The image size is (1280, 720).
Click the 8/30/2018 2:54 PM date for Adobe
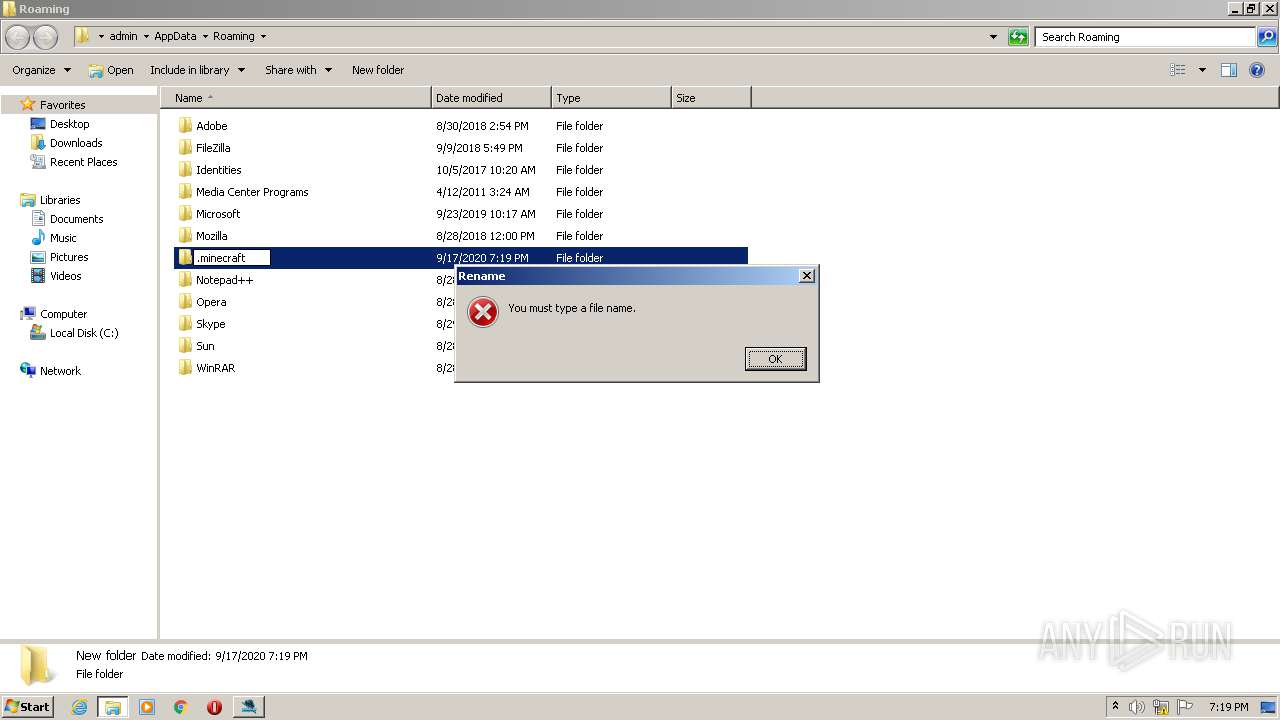point(482,126)
